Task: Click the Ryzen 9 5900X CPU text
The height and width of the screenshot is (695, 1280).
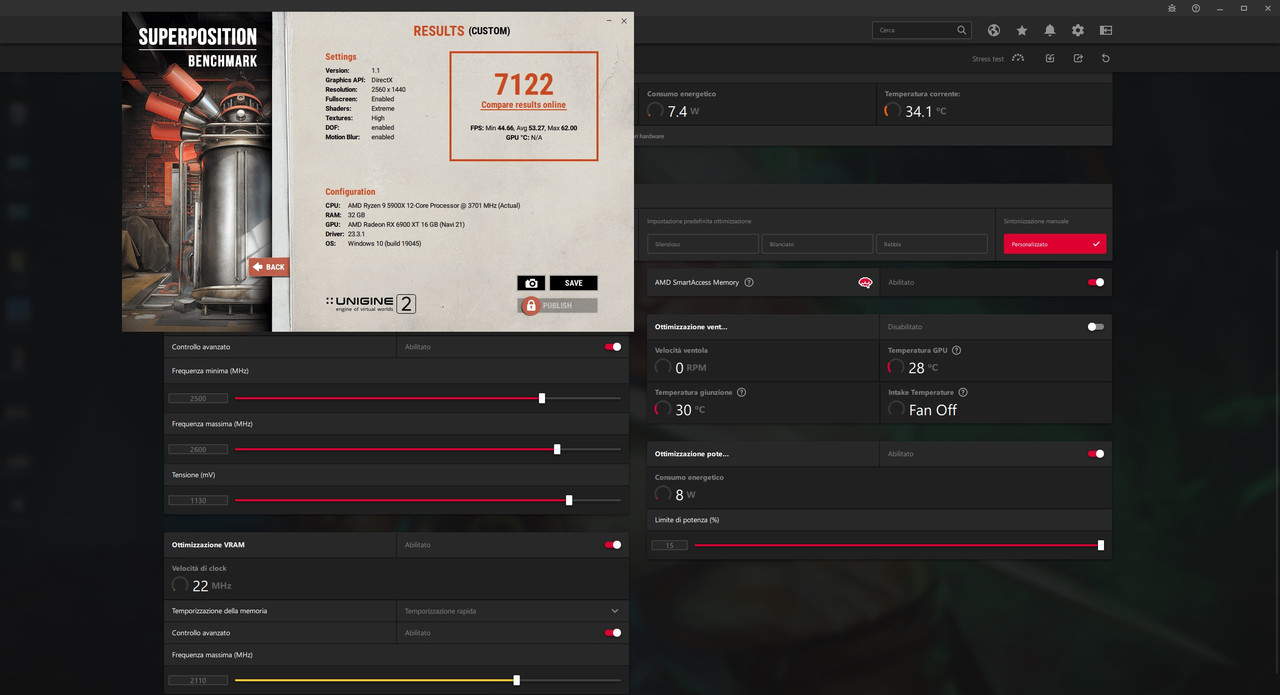Action: (434, 206)
